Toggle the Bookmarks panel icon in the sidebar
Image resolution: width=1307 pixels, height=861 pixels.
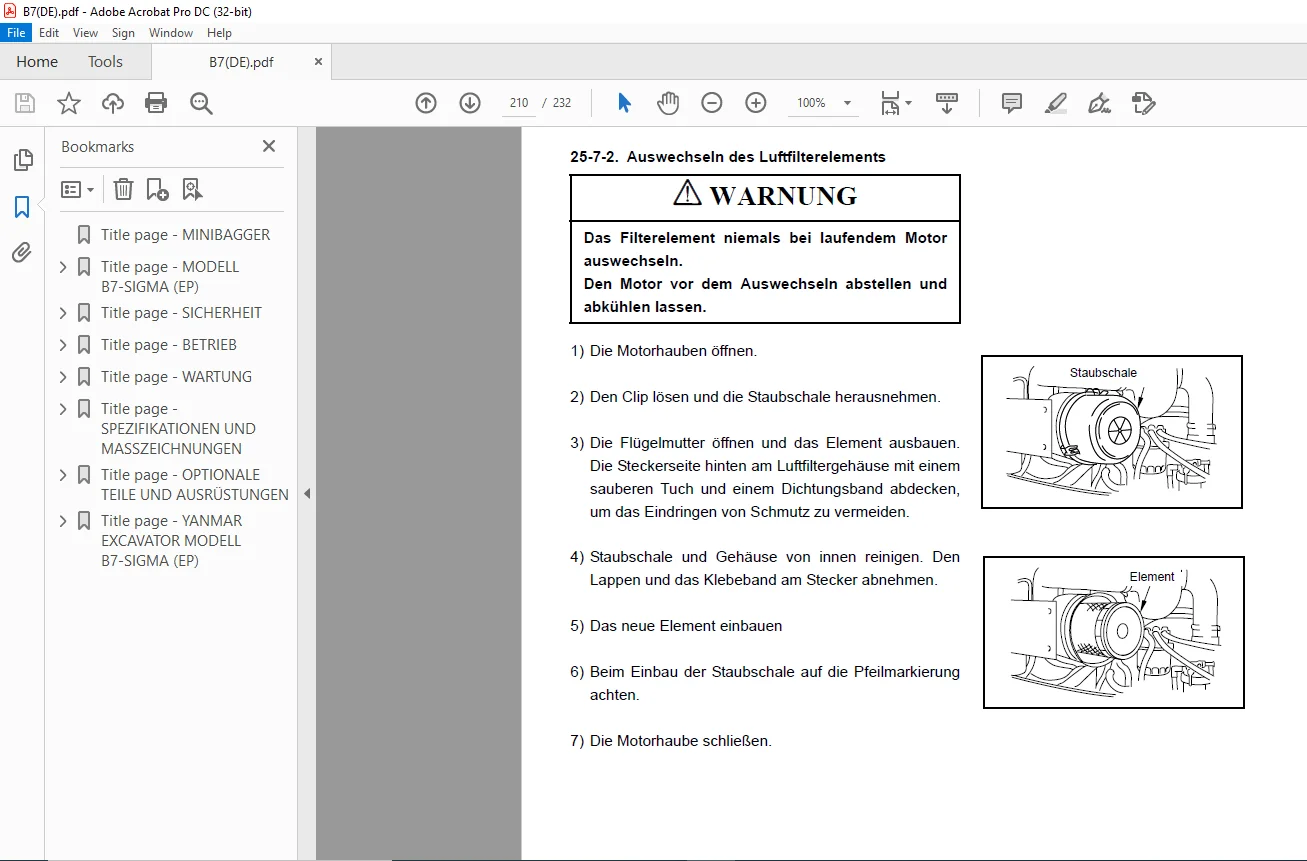pyautogui.click(x=22, y=207)
